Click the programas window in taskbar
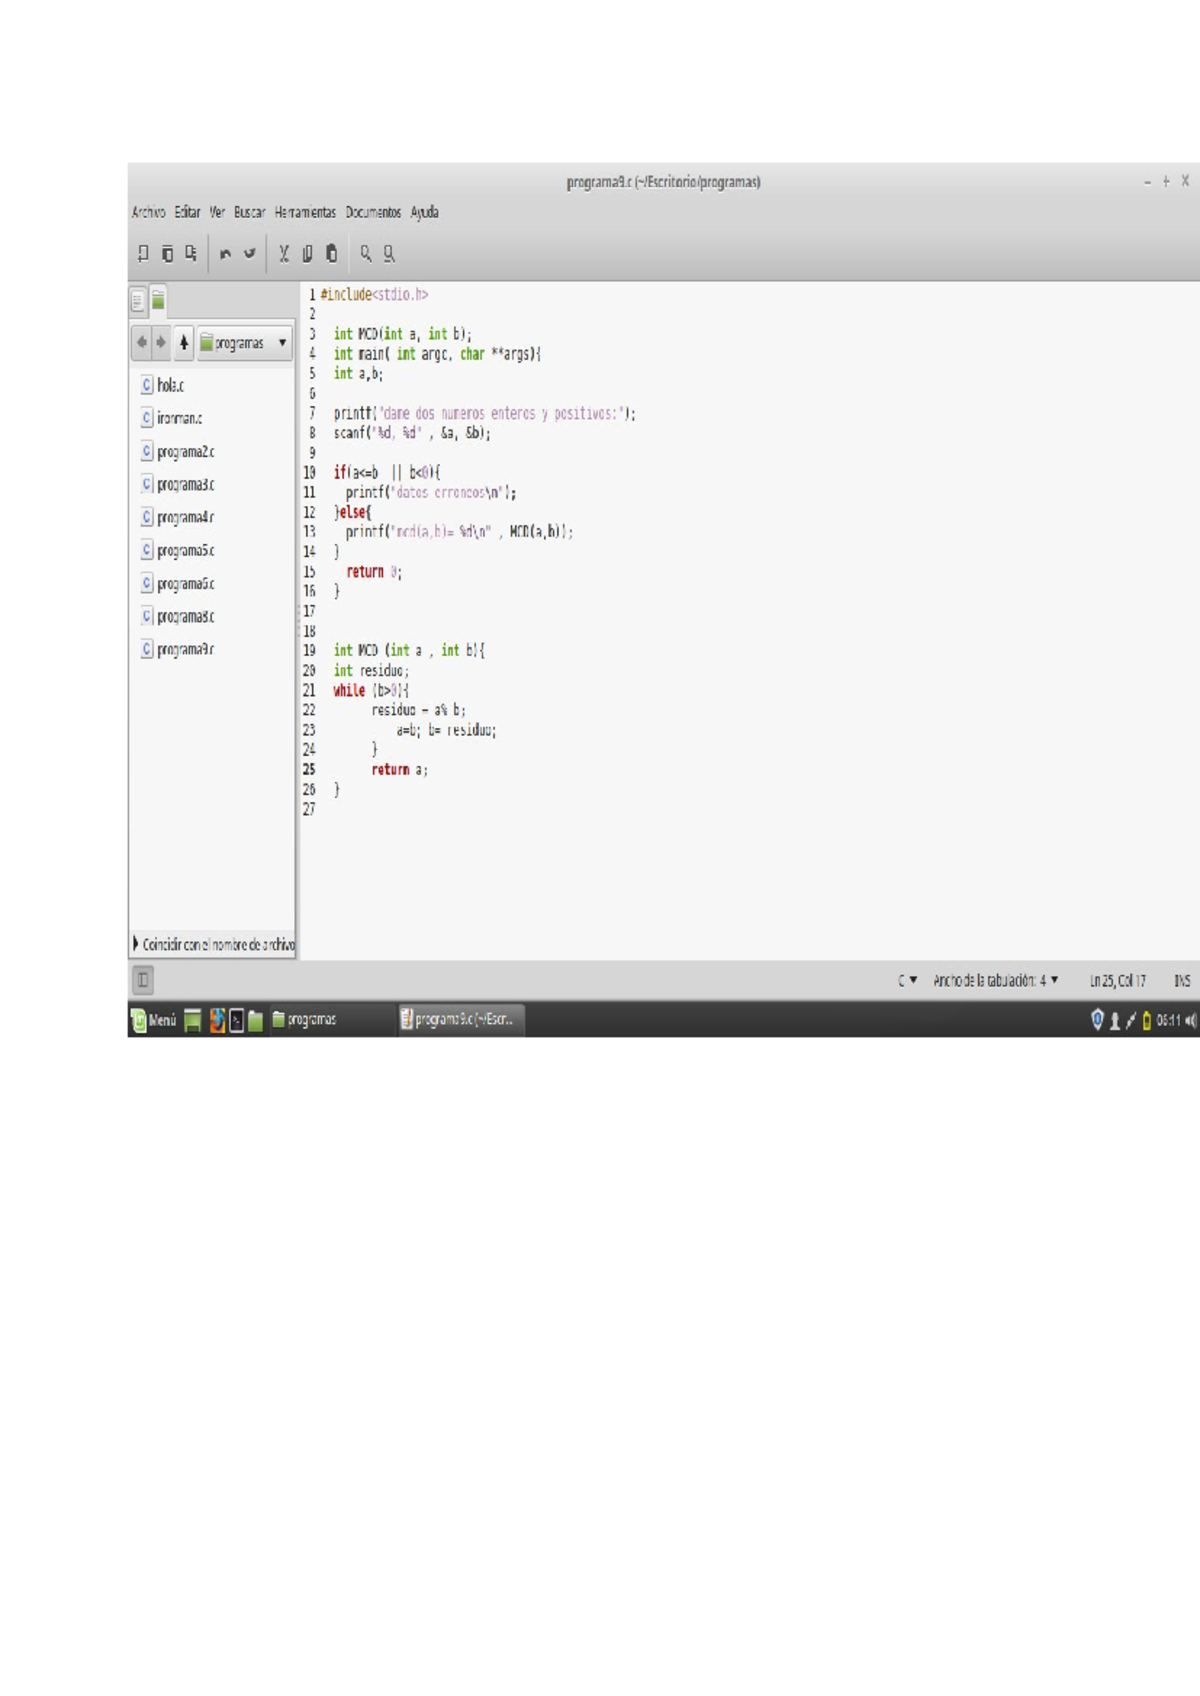This screenshot has width=1200, height=1696. [x=305, y=1020]
